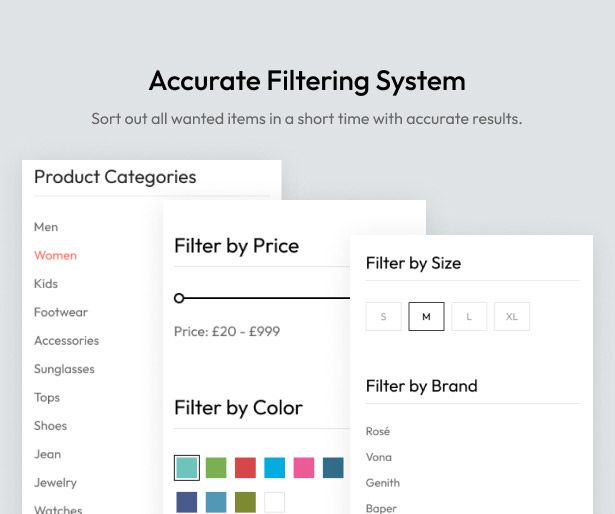Select the bright blue color swatch
This screenshot has width=615, height=514.
tap(274, 467)
